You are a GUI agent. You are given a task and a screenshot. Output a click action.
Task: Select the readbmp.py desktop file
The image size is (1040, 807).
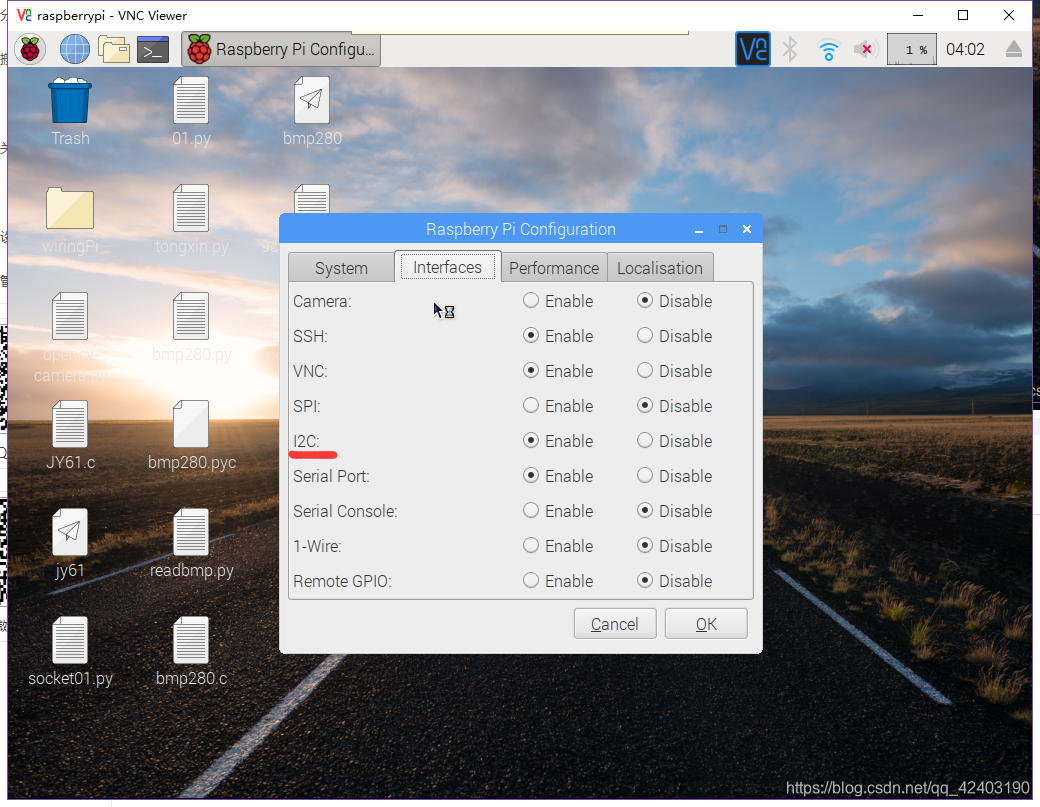coord(191,544)
